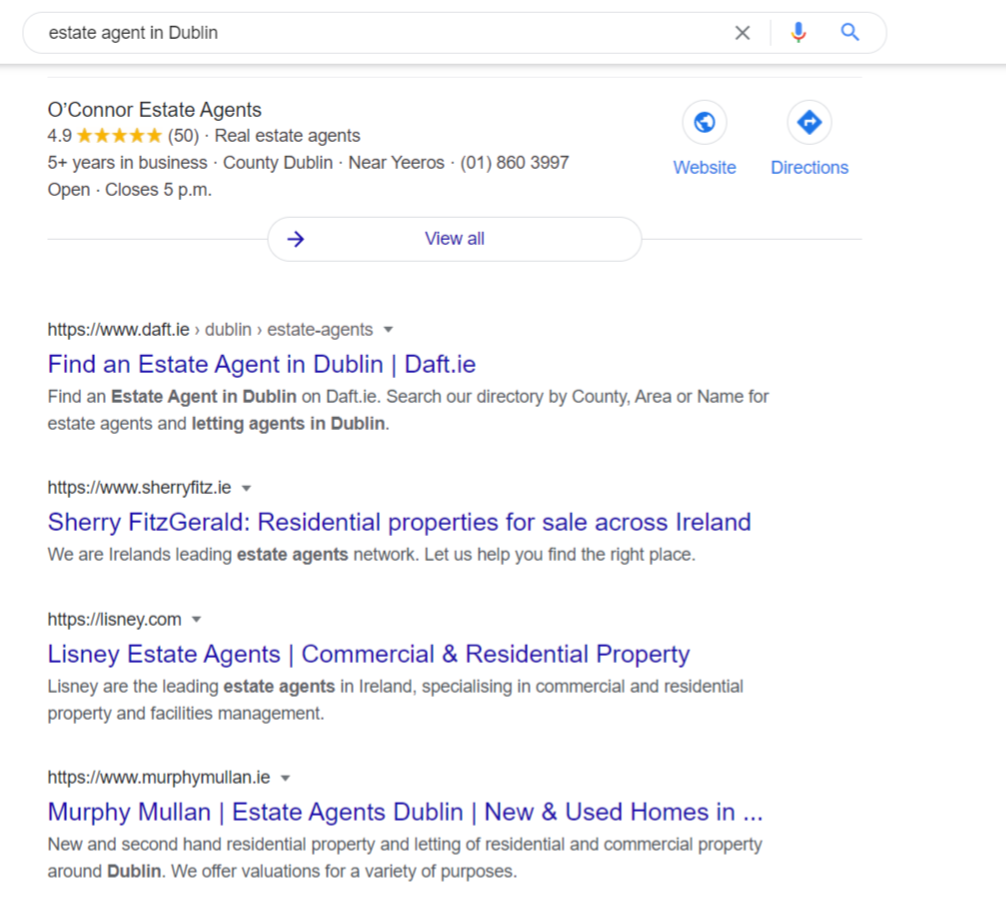Expand the dropdown arrow beside lisney.com URL
The image size is (1007, 912).
click(197, 620)
